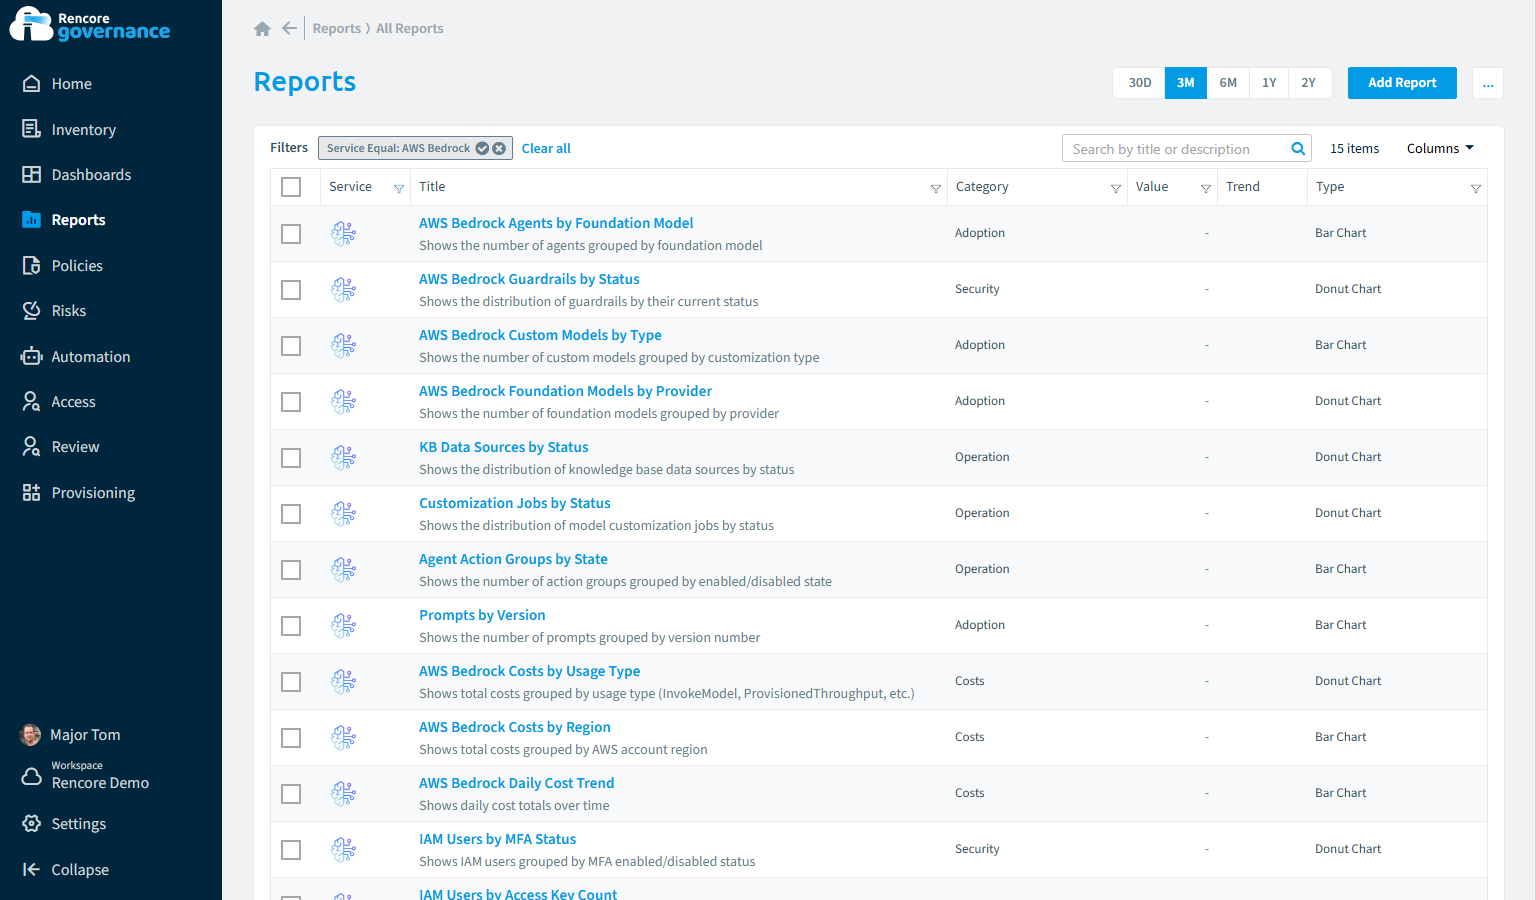Click Bedrock service icon for Guardrails by Status
This screenshot has height=900, width=1536.
pyautogui.click(x=344, y=290)
